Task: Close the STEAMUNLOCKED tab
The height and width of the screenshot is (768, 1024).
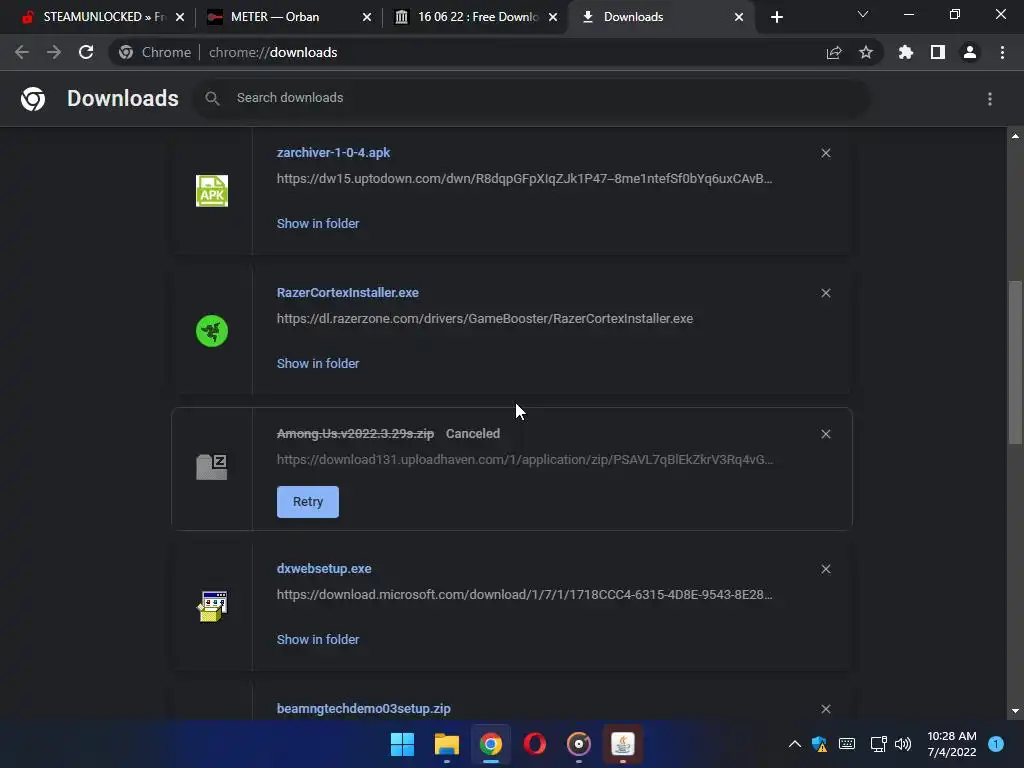Action: point(180,17)
